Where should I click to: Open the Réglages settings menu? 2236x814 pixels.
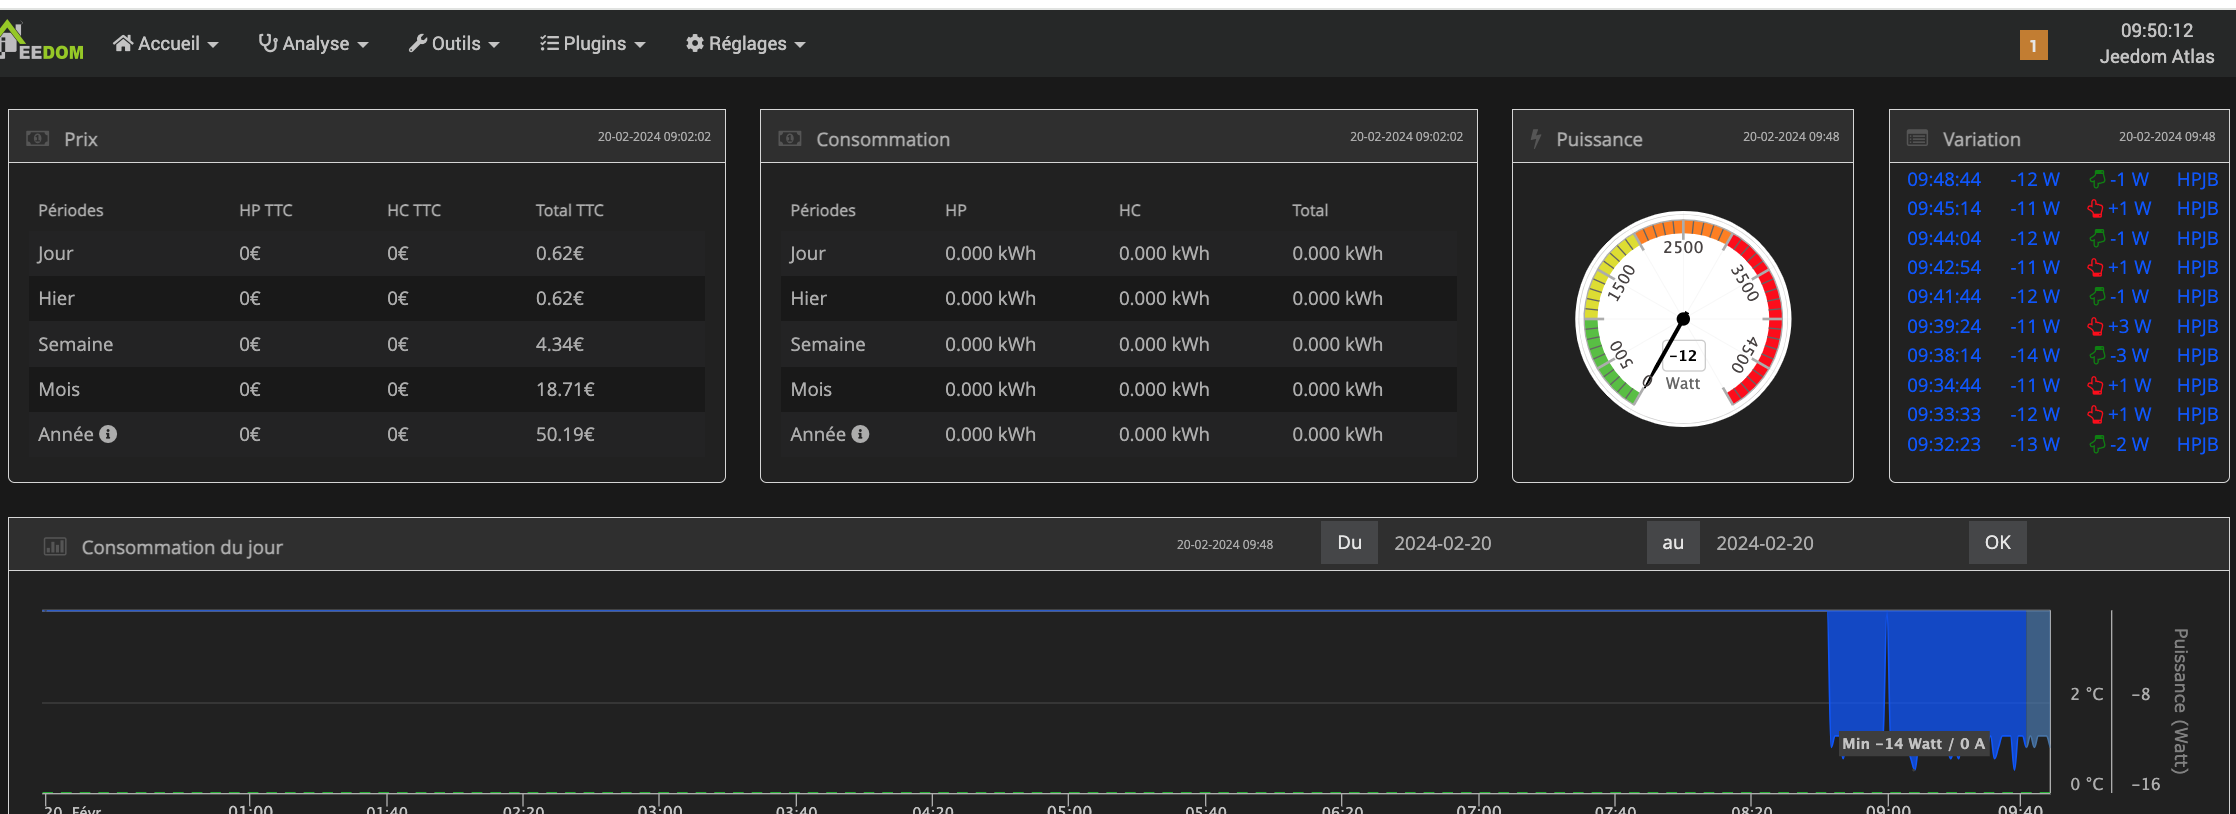tap(746, 43)
